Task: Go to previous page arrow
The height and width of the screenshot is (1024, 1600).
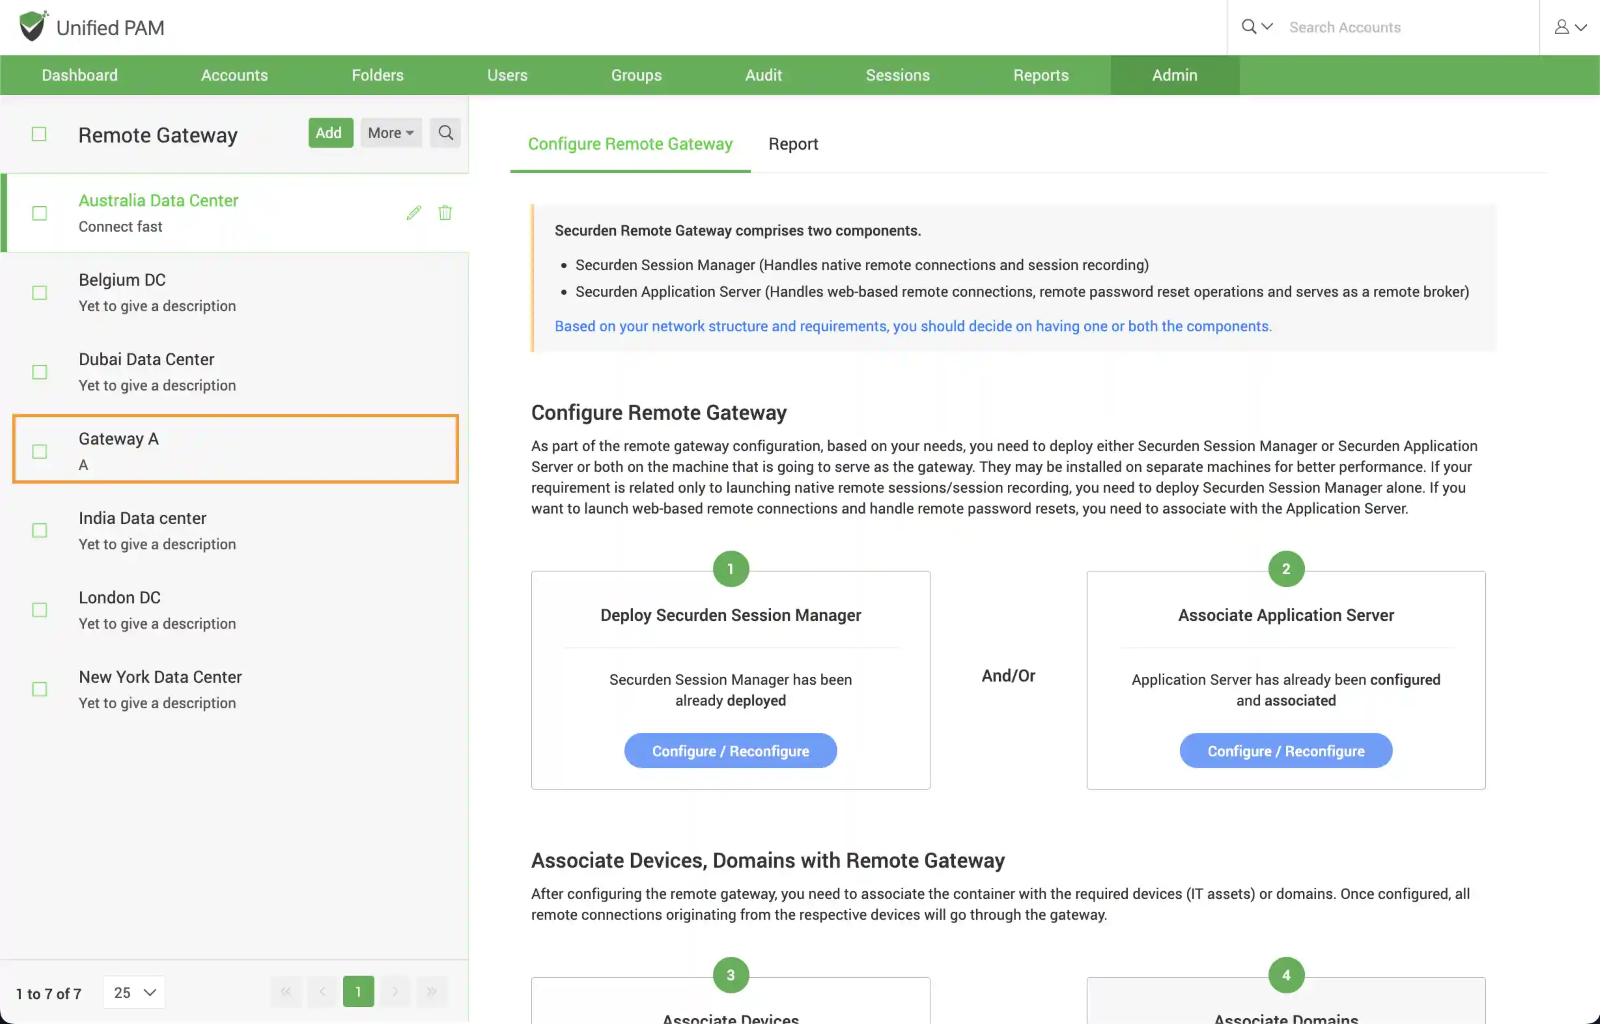Action: [x=322, y=992]
